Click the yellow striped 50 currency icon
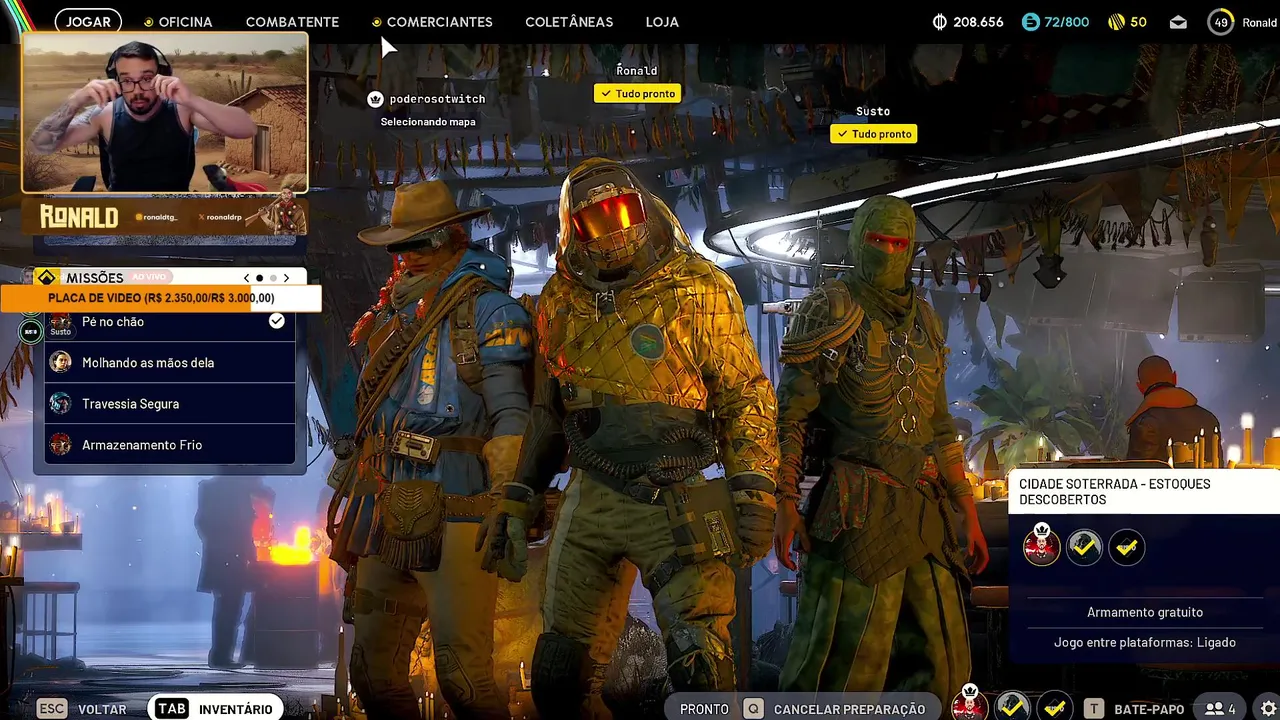The height and width of the screenshot is (720, 1280). coord(1117,21)
